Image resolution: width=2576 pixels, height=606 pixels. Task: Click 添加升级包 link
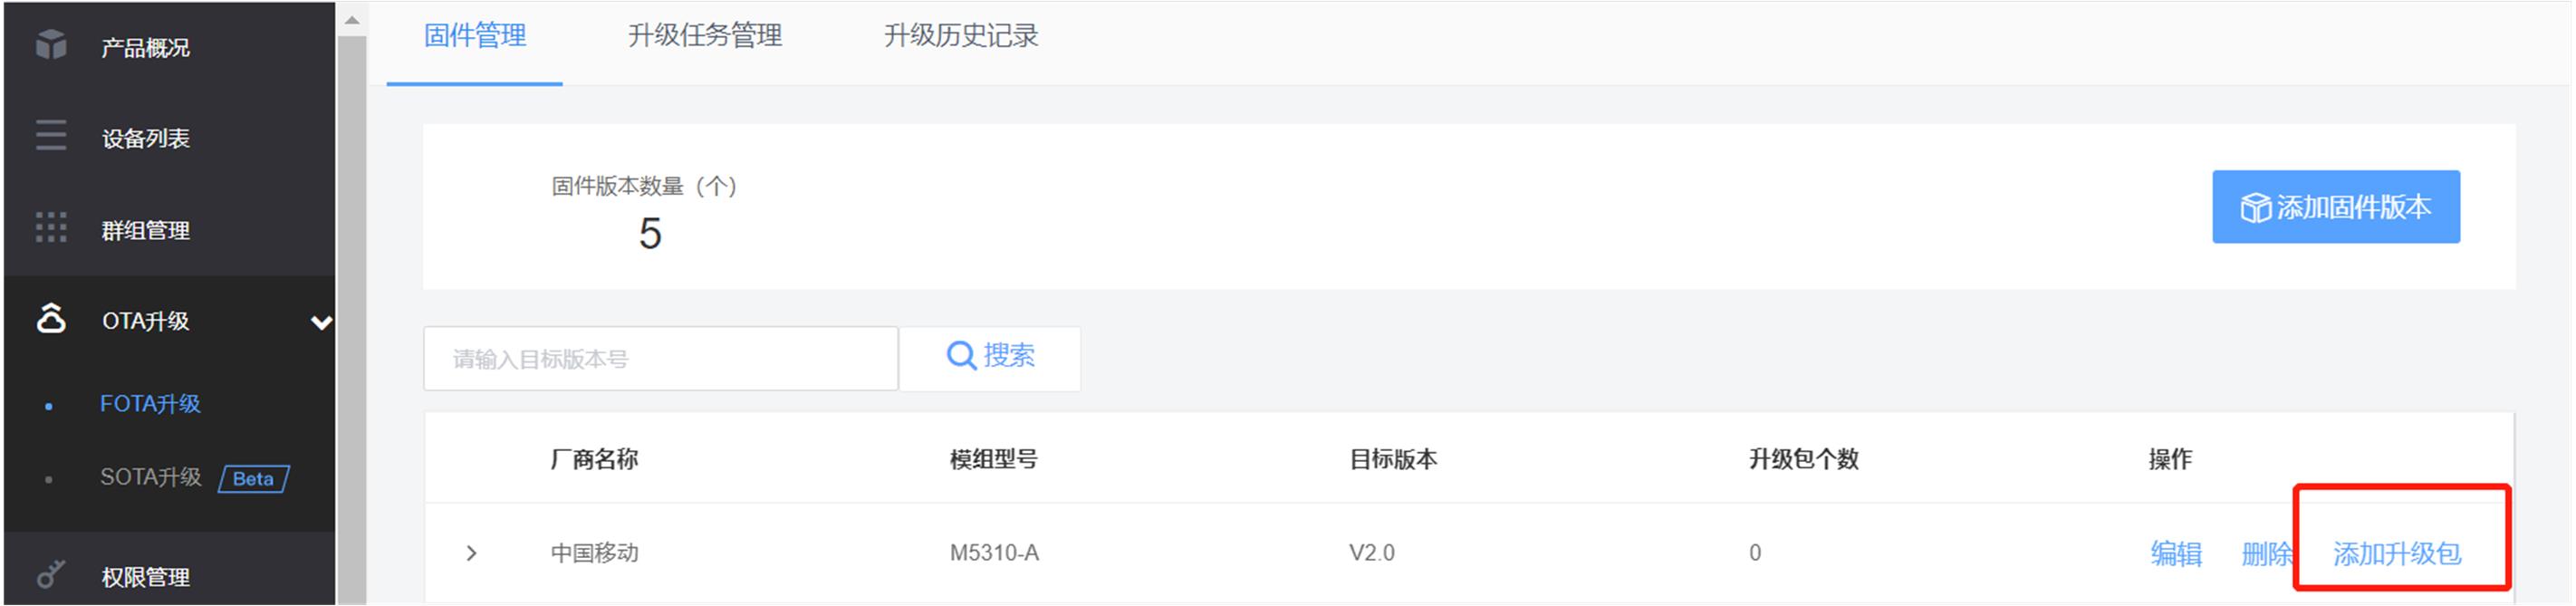(x=2397, y=553)
